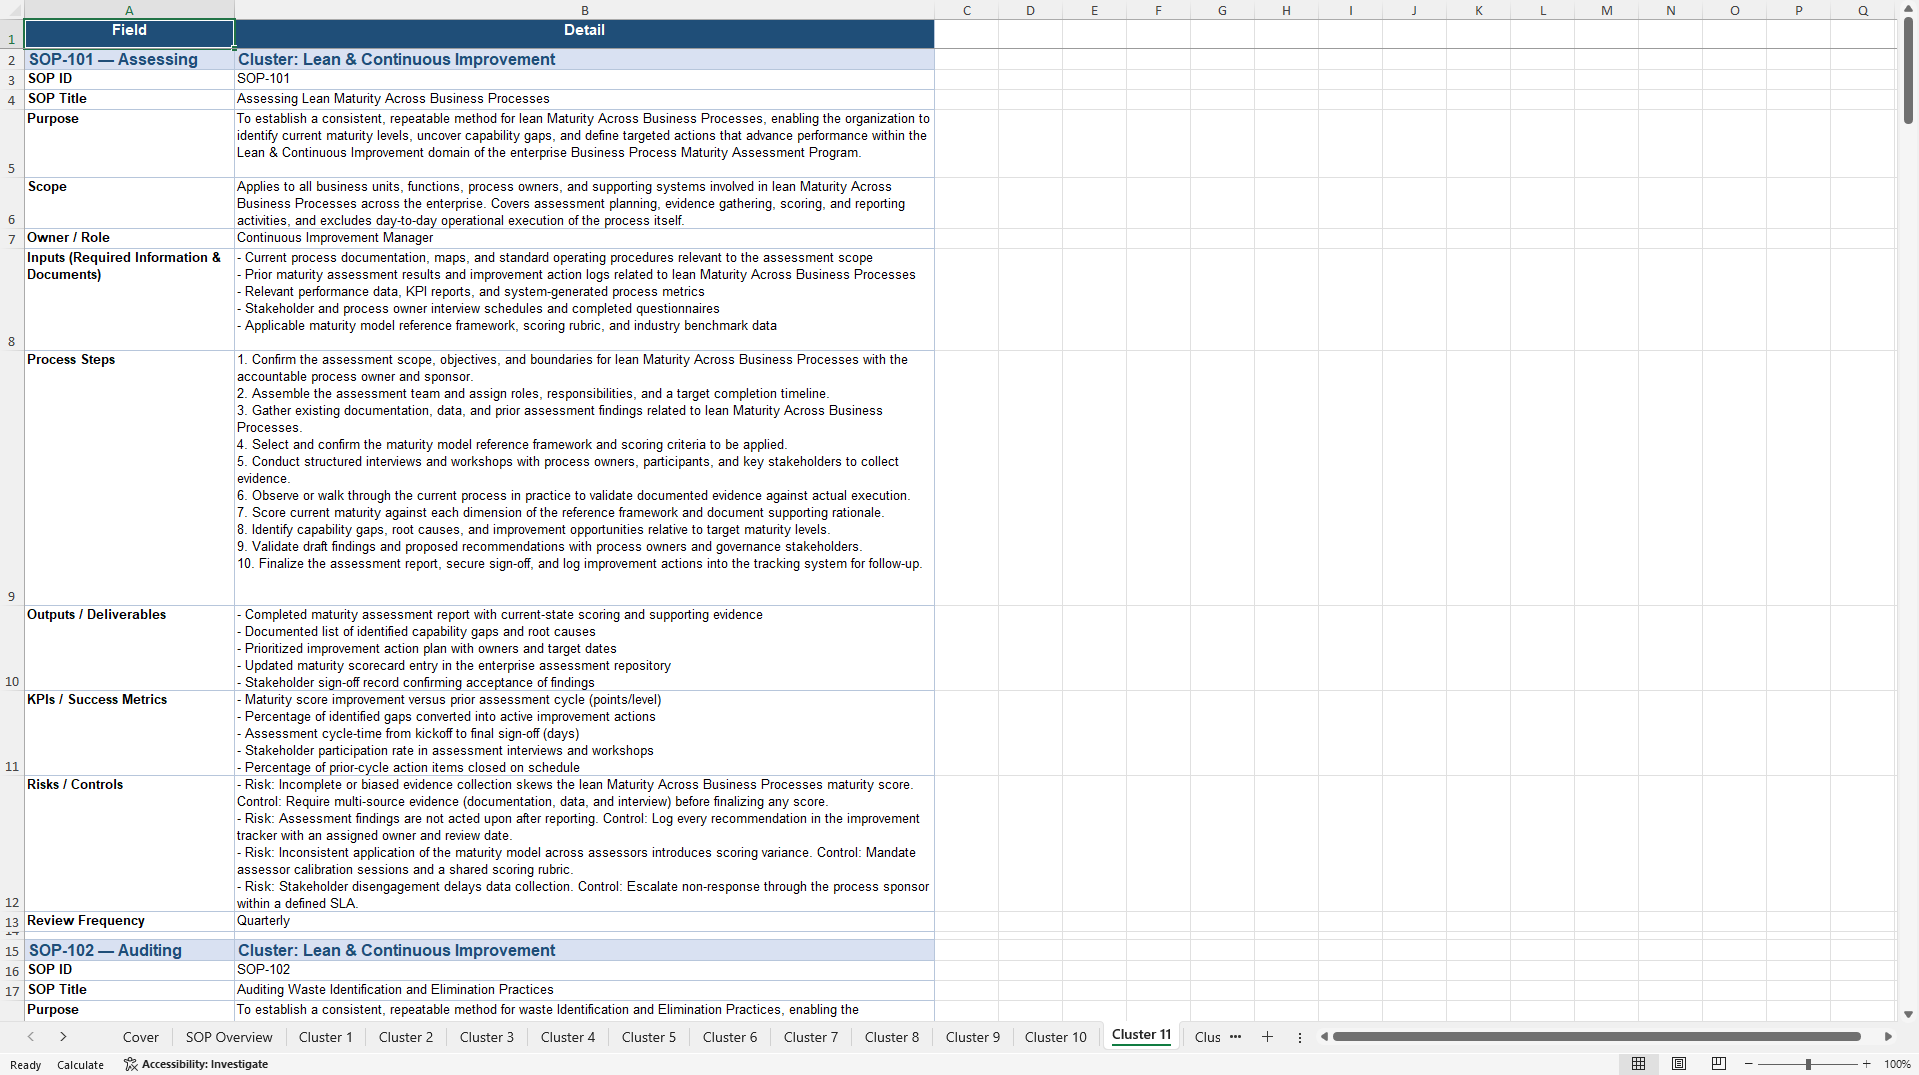Switch to Cluster 5 tab
This screenshot has width=1919, height=1075.
tap(649, 1037)
